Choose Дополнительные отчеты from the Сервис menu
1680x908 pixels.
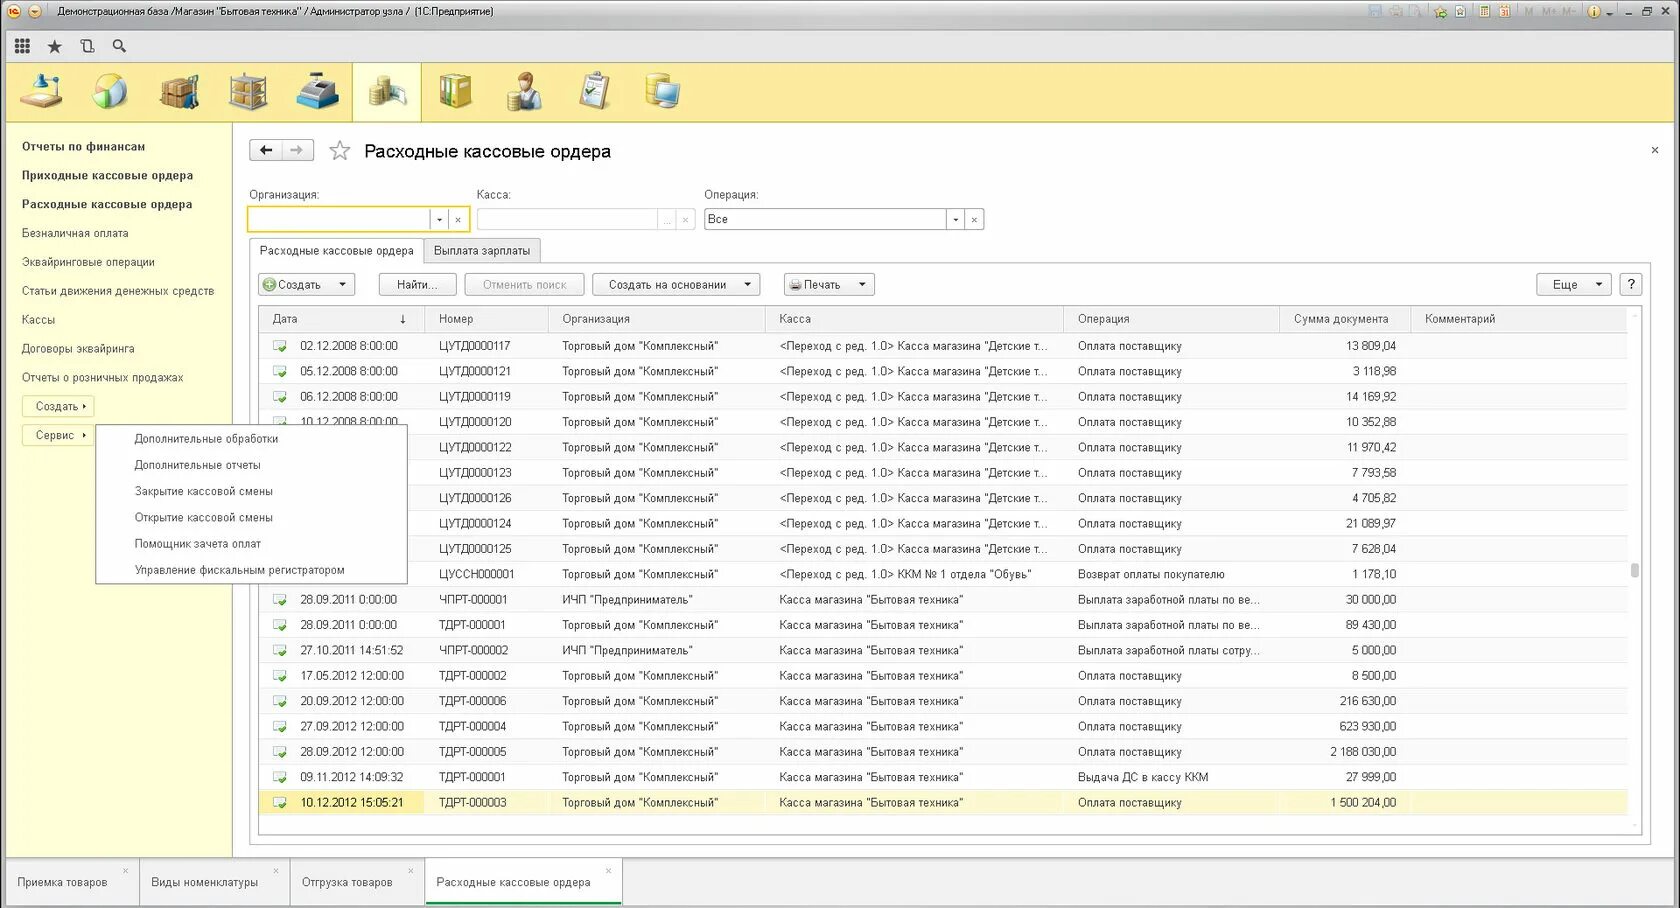[197, 465]
